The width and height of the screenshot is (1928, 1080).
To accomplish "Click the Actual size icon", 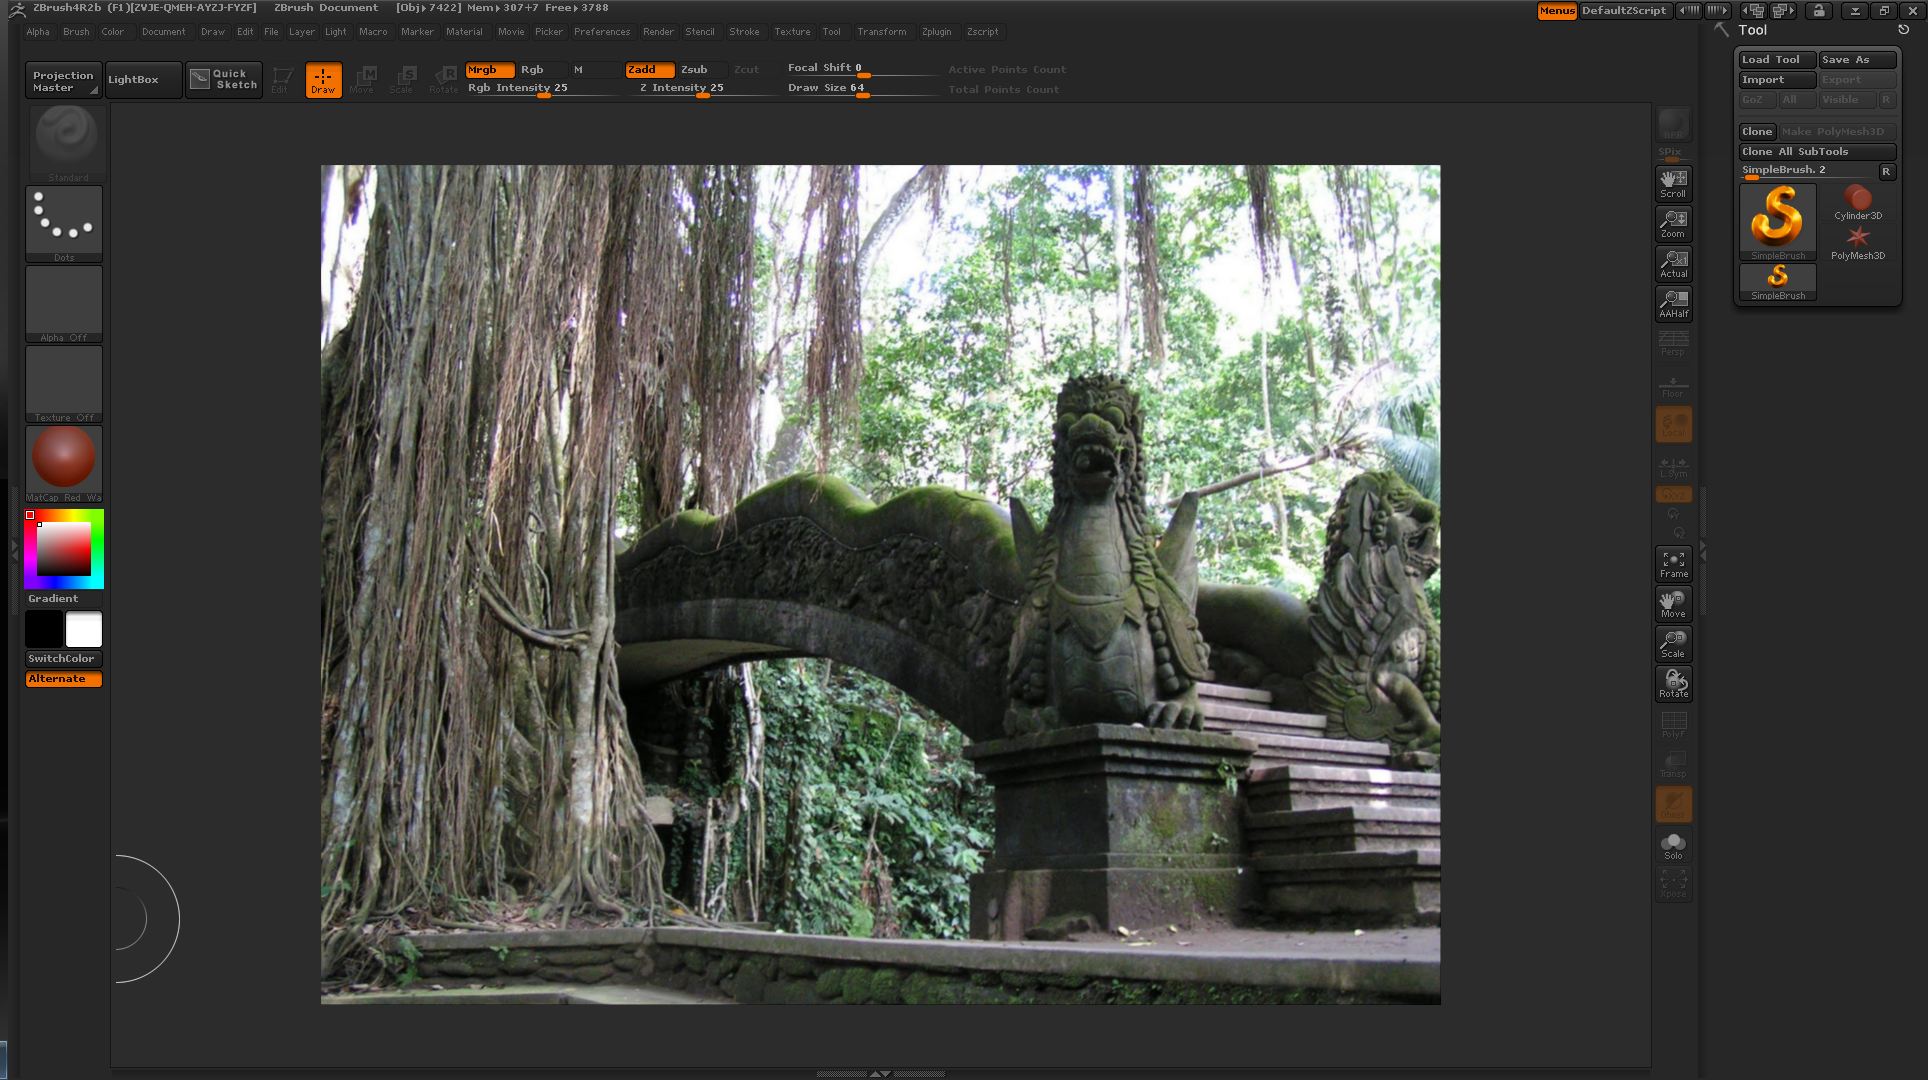I will pyautogui.click(x=1673, y=262).
